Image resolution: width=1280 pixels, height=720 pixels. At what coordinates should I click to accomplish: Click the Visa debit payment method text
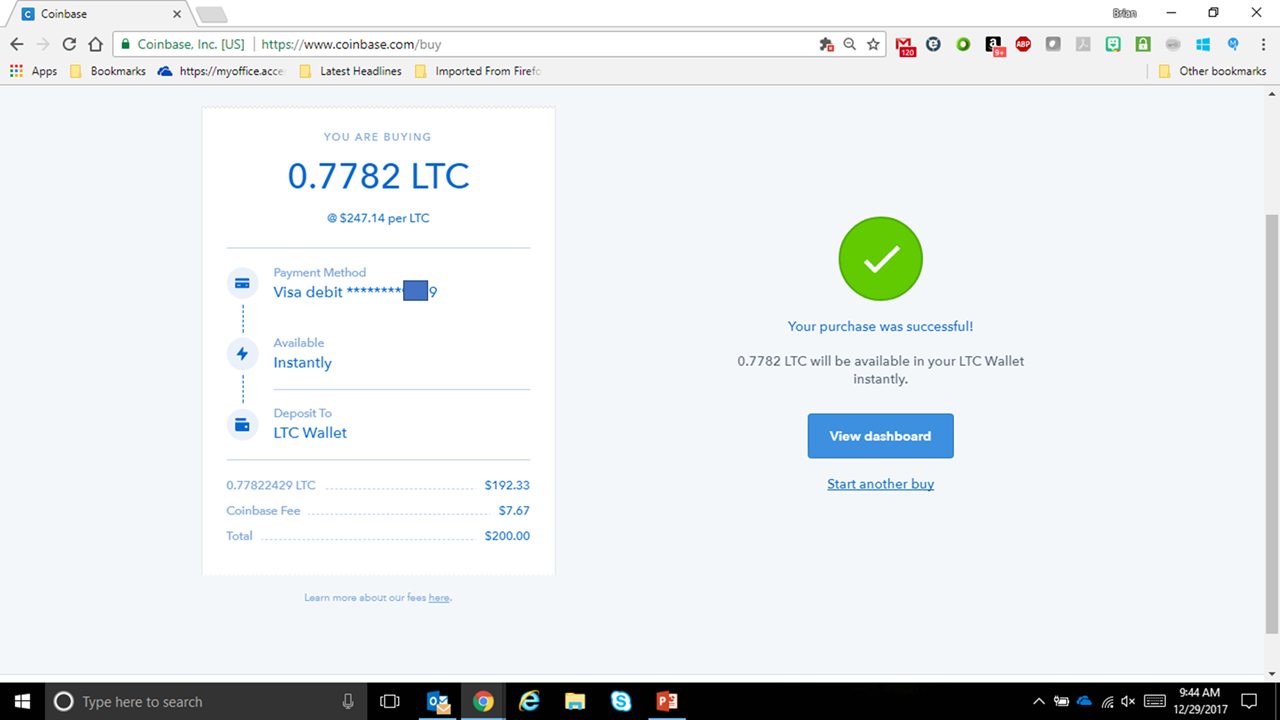[355, 292]
